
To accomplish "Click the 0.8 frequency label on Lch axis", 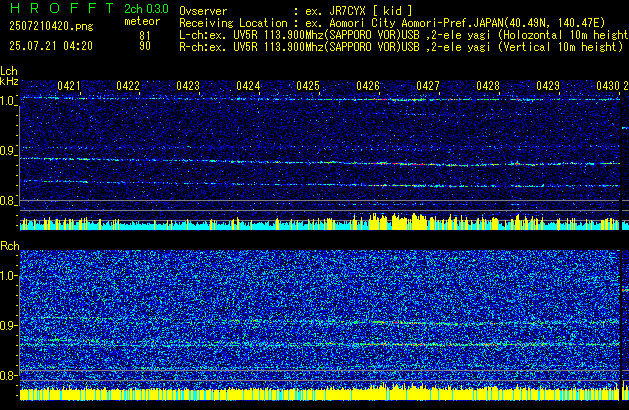I will (x=8, y=201).
